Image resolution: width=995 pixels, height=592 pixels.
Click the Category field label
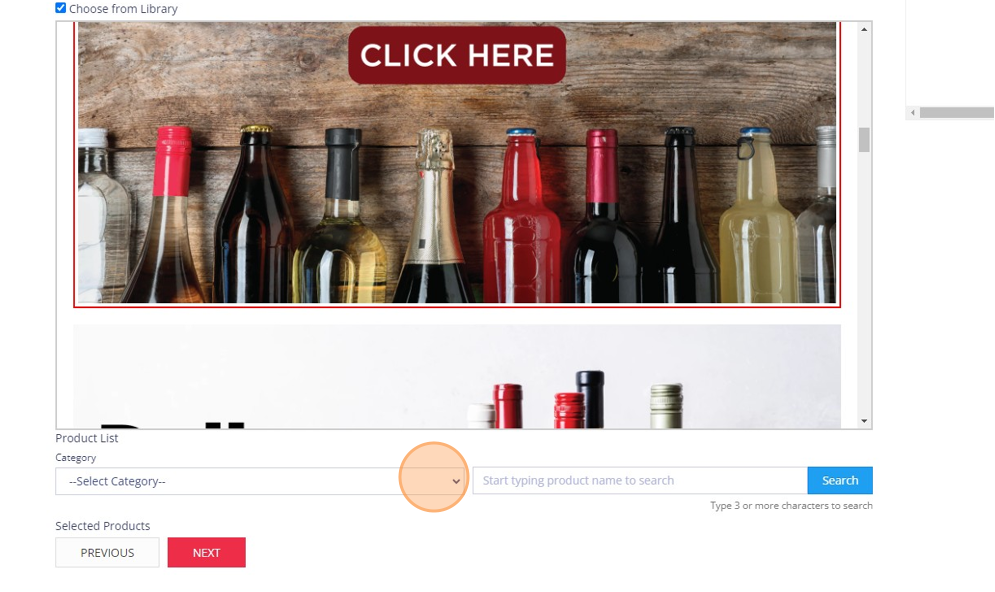point(76,457)
